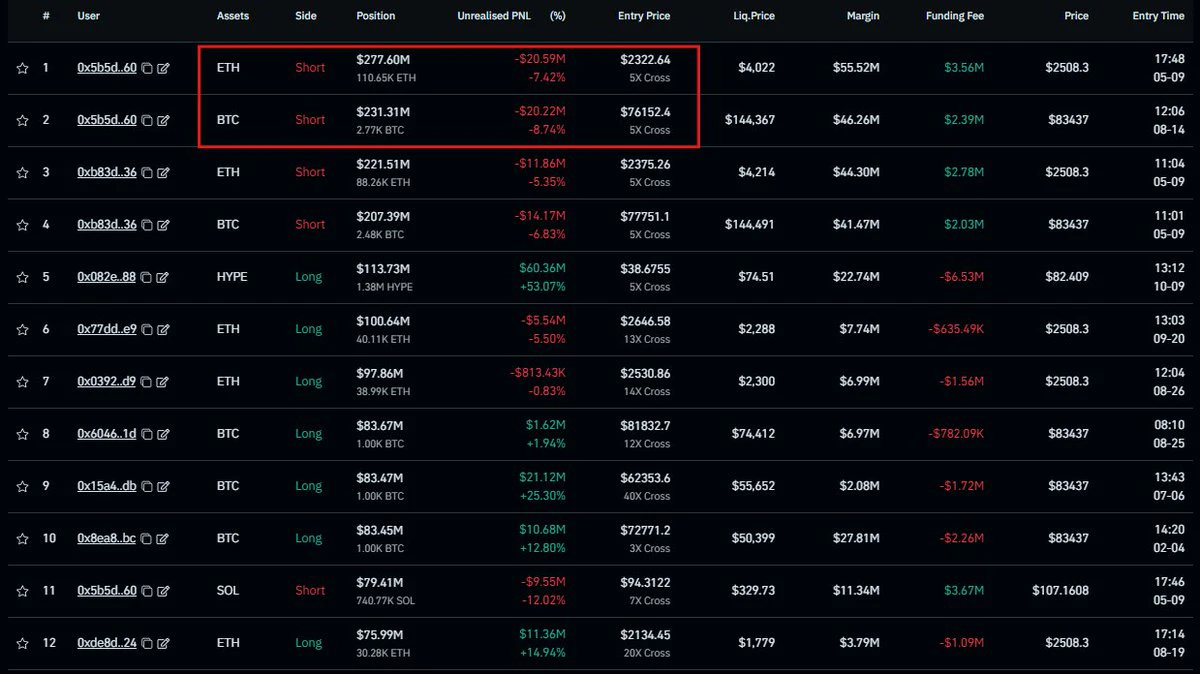Favorite the row 3 position with the star
This screenshot has width=1200, height=674.
click(22, 172)
